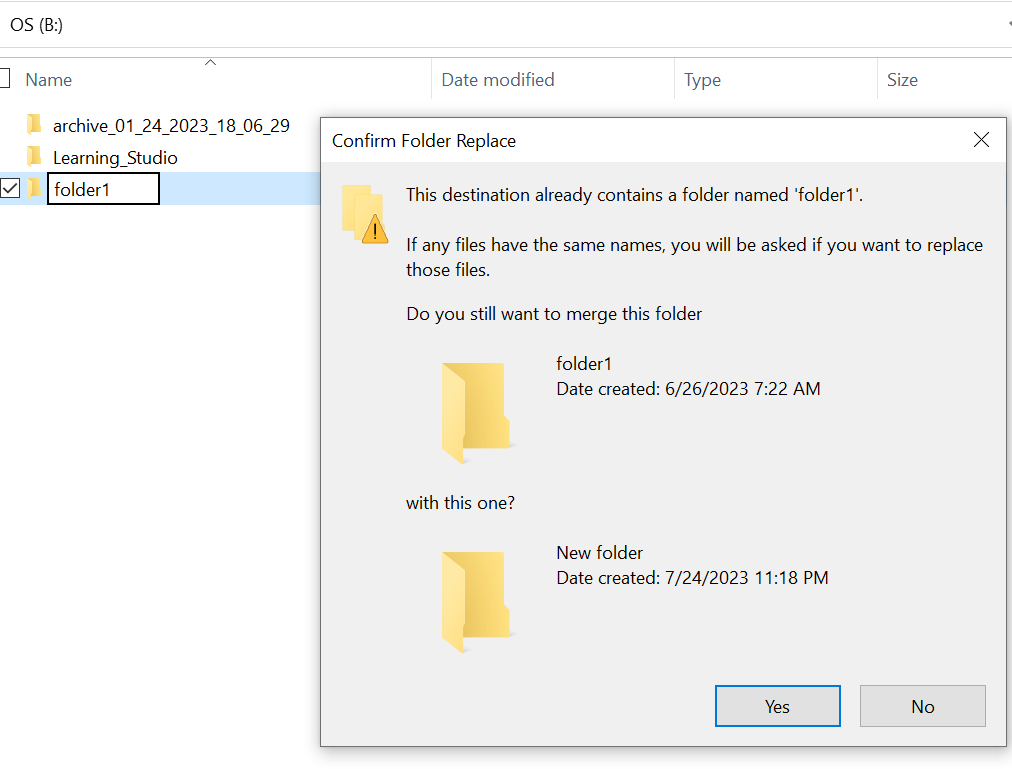1012x769 pixels.
Task: Sort the list by the Name column
Action: click(49, 80)
